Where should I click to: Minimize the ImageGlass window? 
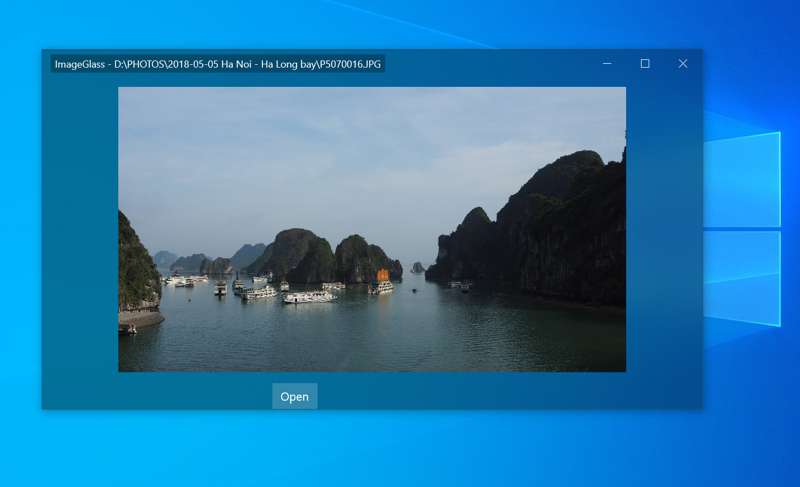pyautogui.click(x=607, y=64)
